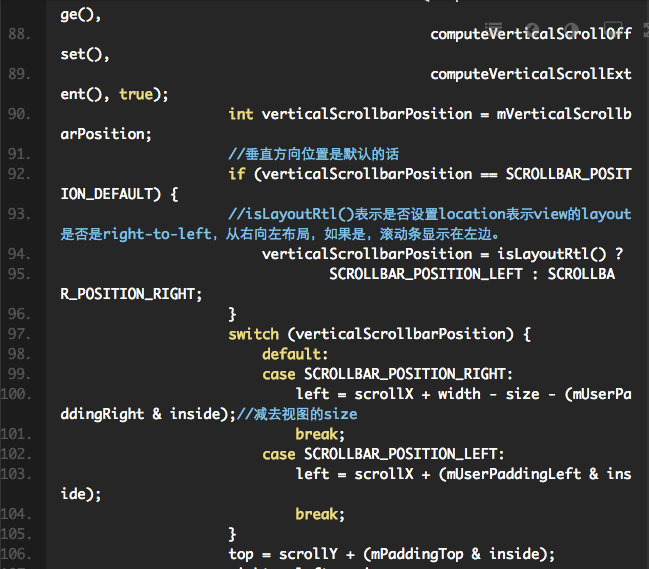Click the 'right-to-left' comment continuation line
The width and height of the screenshot is (649, 569).
point(280,234)
